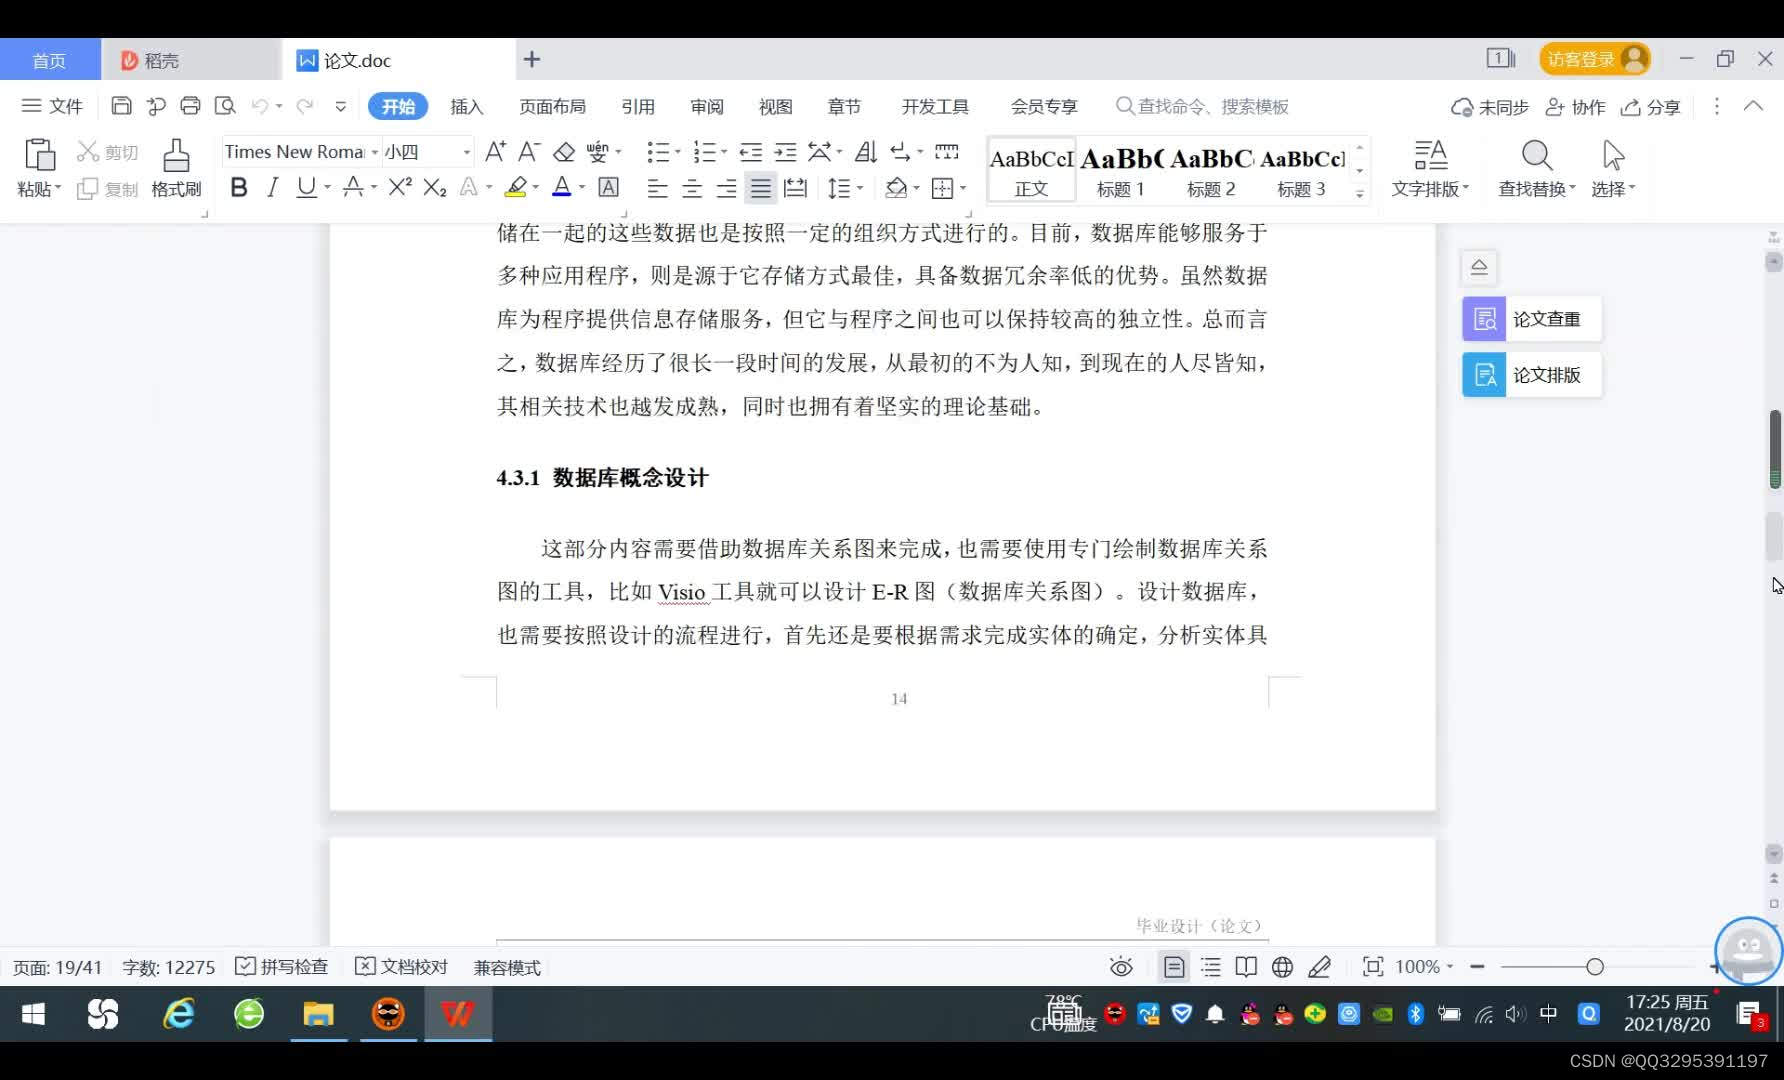
Task: Switch to outline view icon
Action: [x=1211, y=967]
